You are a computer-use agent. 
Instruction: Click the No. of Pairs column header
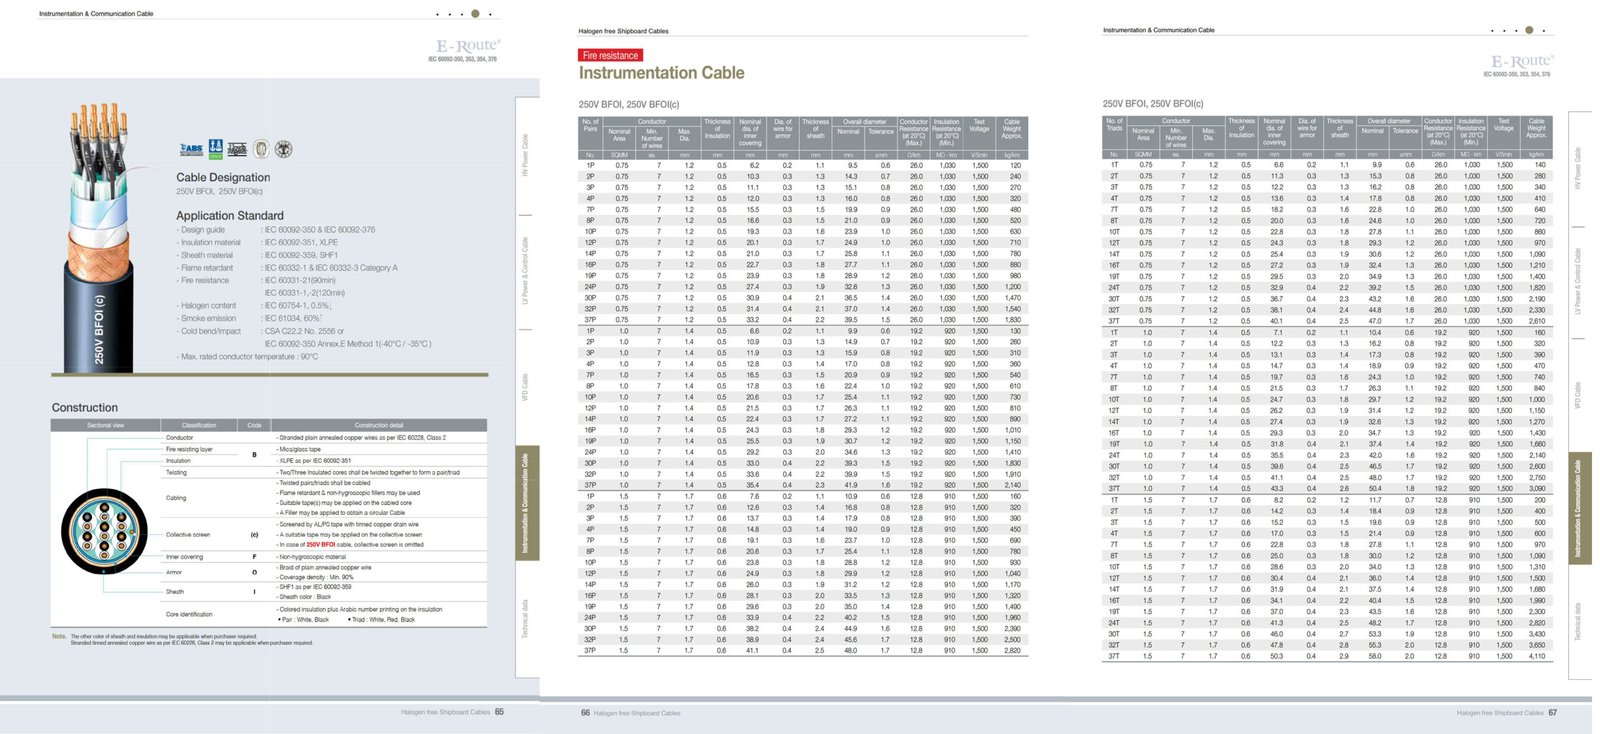pyautogui.click(x=590, y=125)
